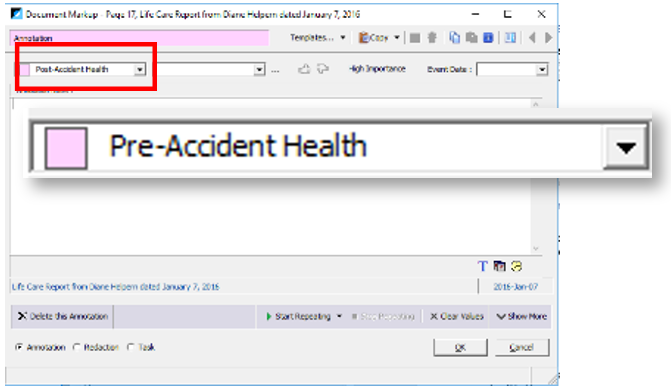Screen dimensions: 671x390
Task: Go to previous annotation with left arrow
Action: point(532,38)
